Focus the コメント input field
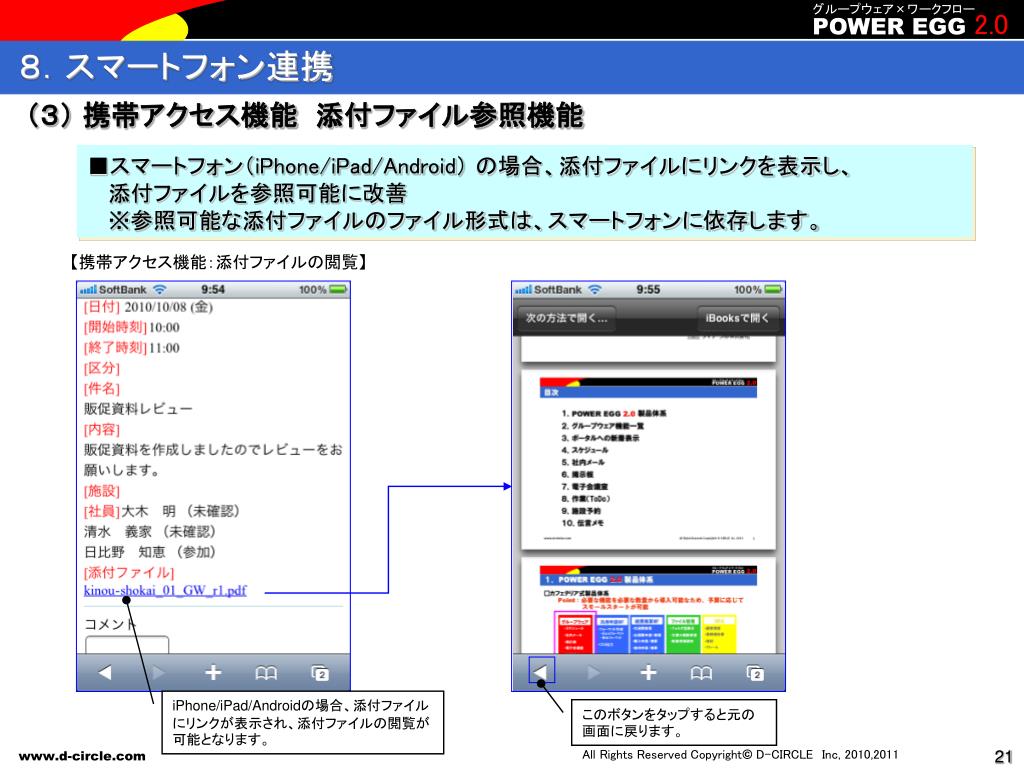1024x768 pixels. (x=127, y=645)
